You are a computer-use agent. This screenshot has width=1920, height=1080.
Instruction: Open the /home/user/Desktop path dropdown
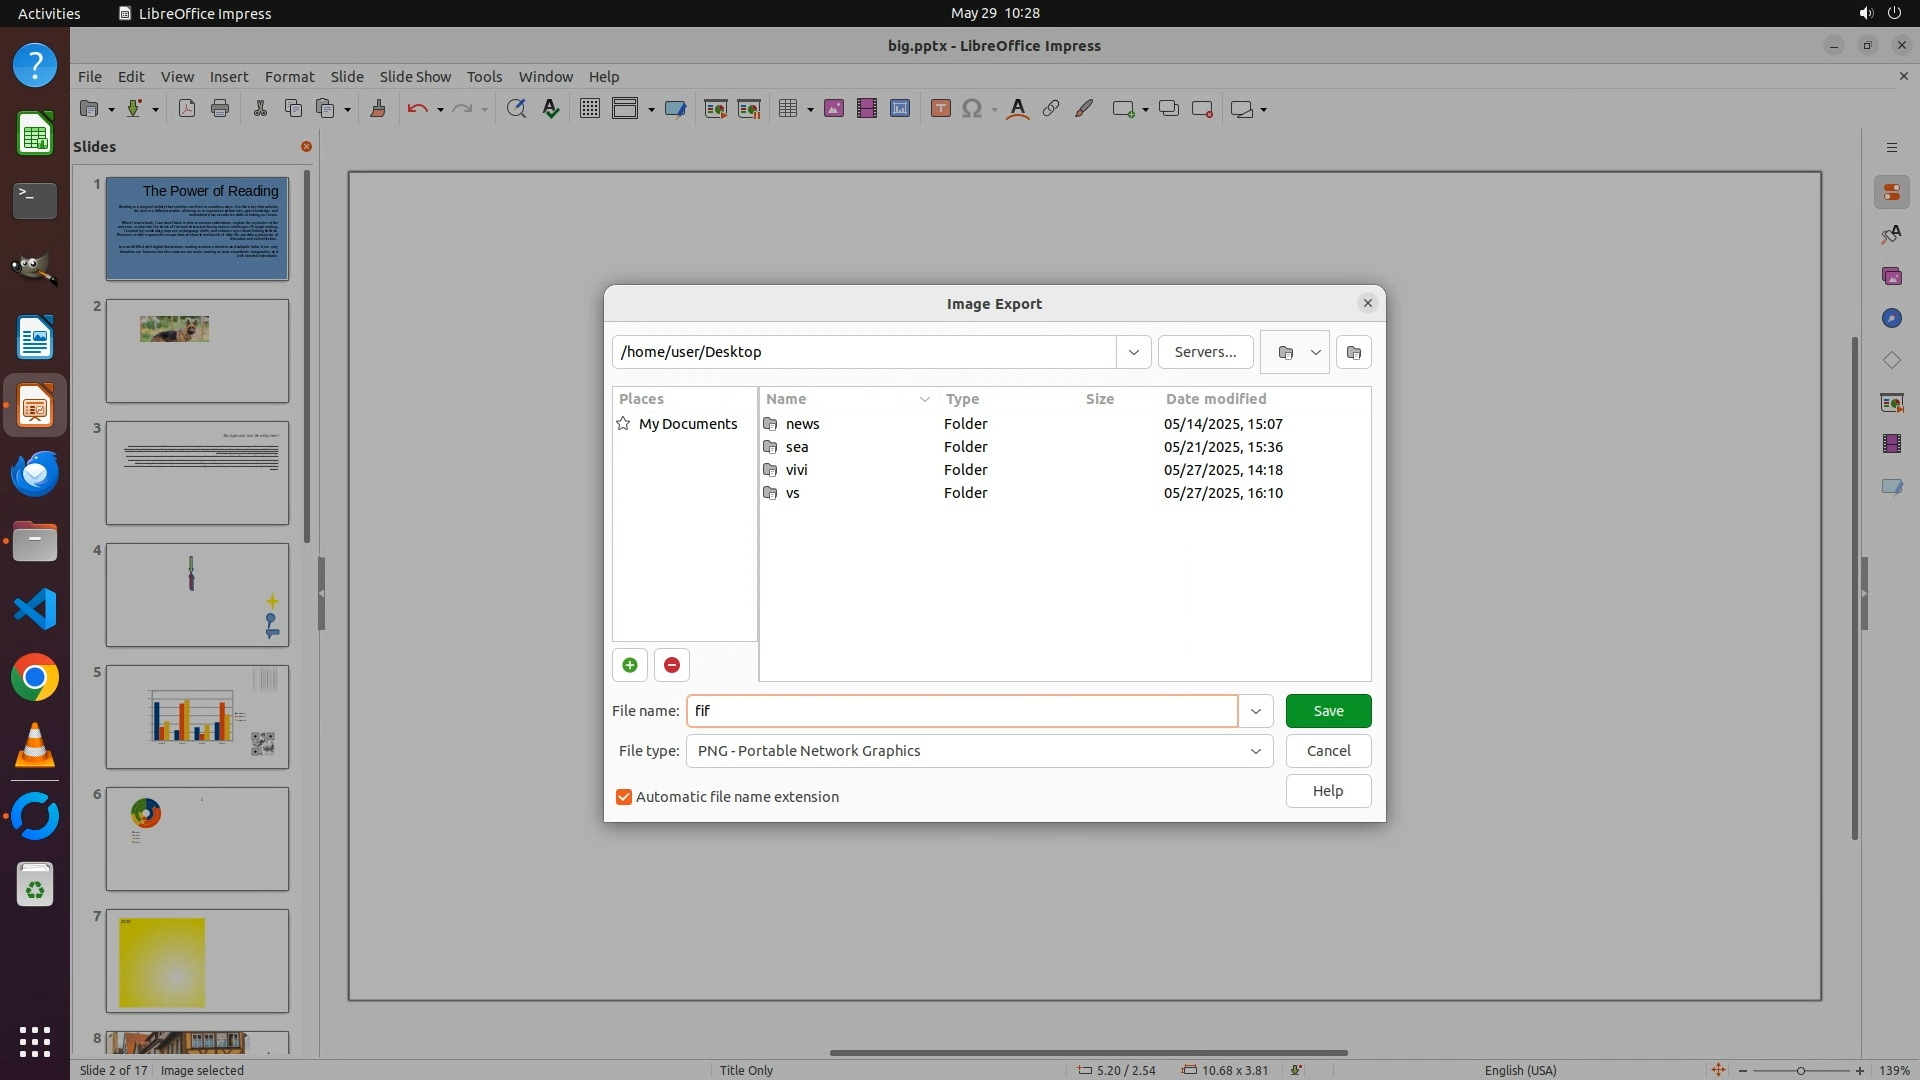coord(1133,352)
